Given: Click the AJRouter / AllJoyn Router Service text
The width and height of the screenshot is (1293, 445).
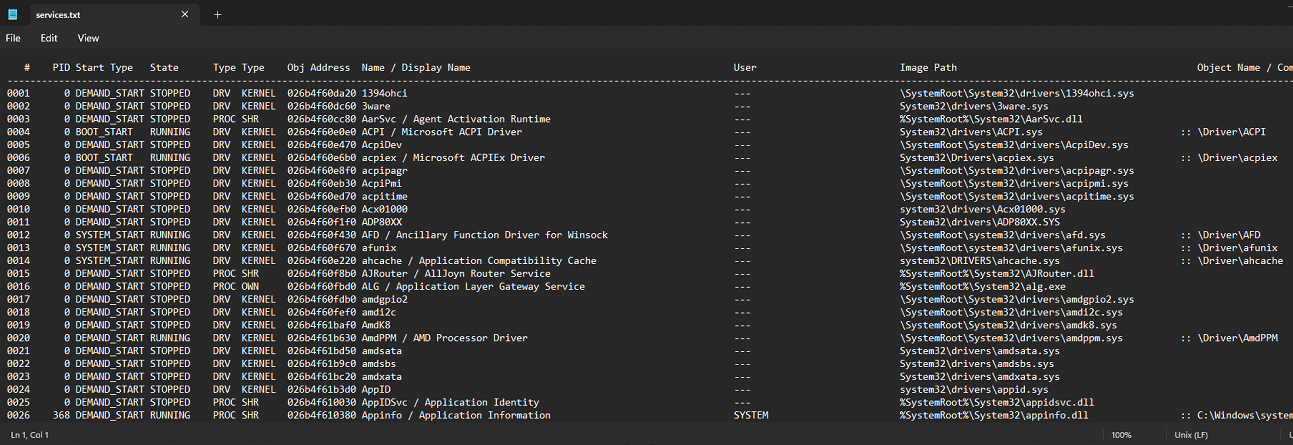Looking at the screenshot, I should [x=455, y=273].
